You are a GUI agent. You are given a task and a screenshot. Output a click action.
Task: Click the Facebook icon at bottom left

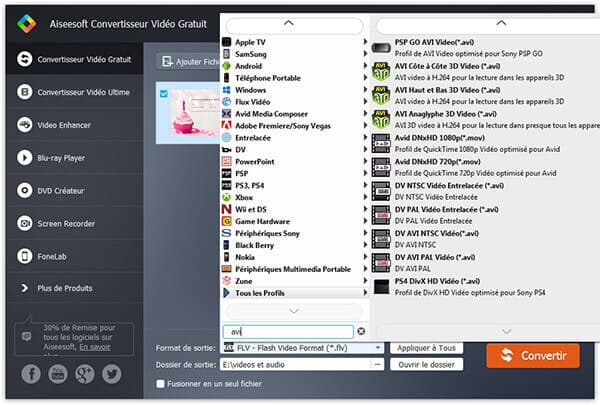click(x=31, y=373)
